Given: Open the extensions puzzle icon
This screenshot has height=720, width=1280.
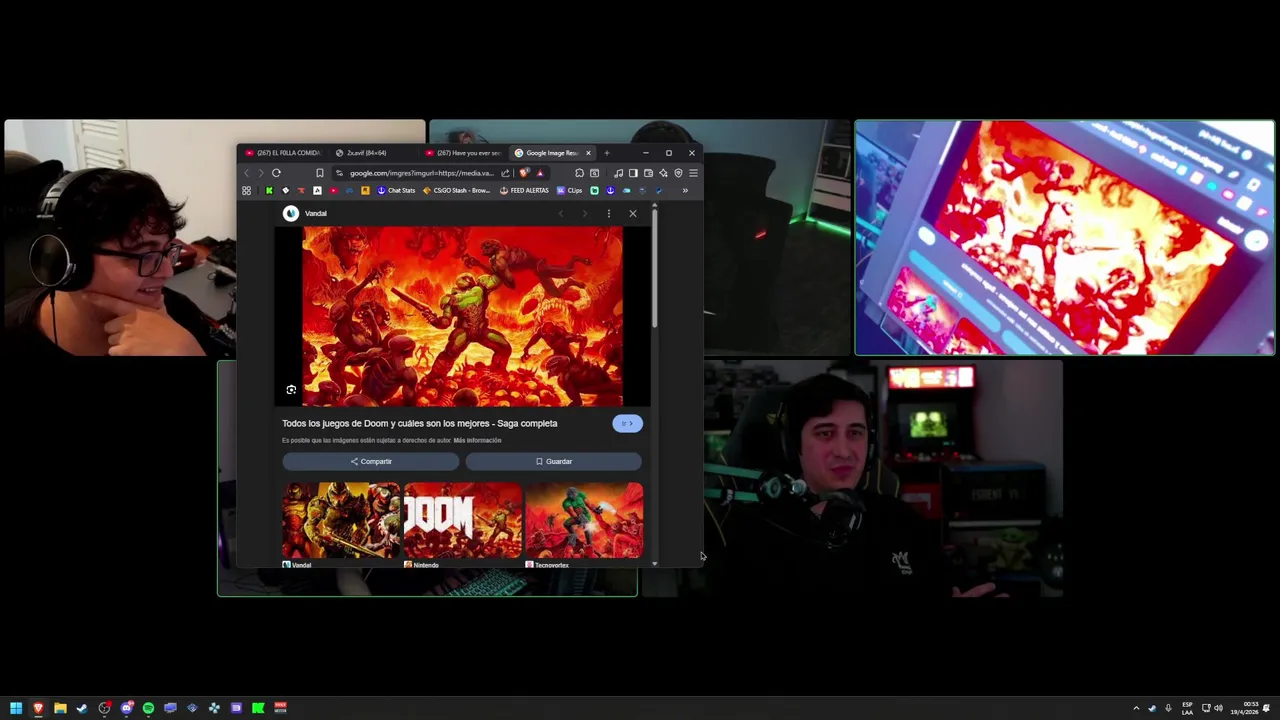Looking at the screenshot, I should pos(579,173).
